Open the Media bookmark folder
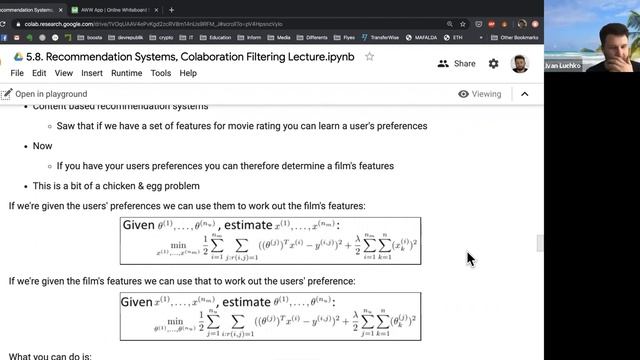The height and width of the screenshot is (360, 640). point(279,38)
